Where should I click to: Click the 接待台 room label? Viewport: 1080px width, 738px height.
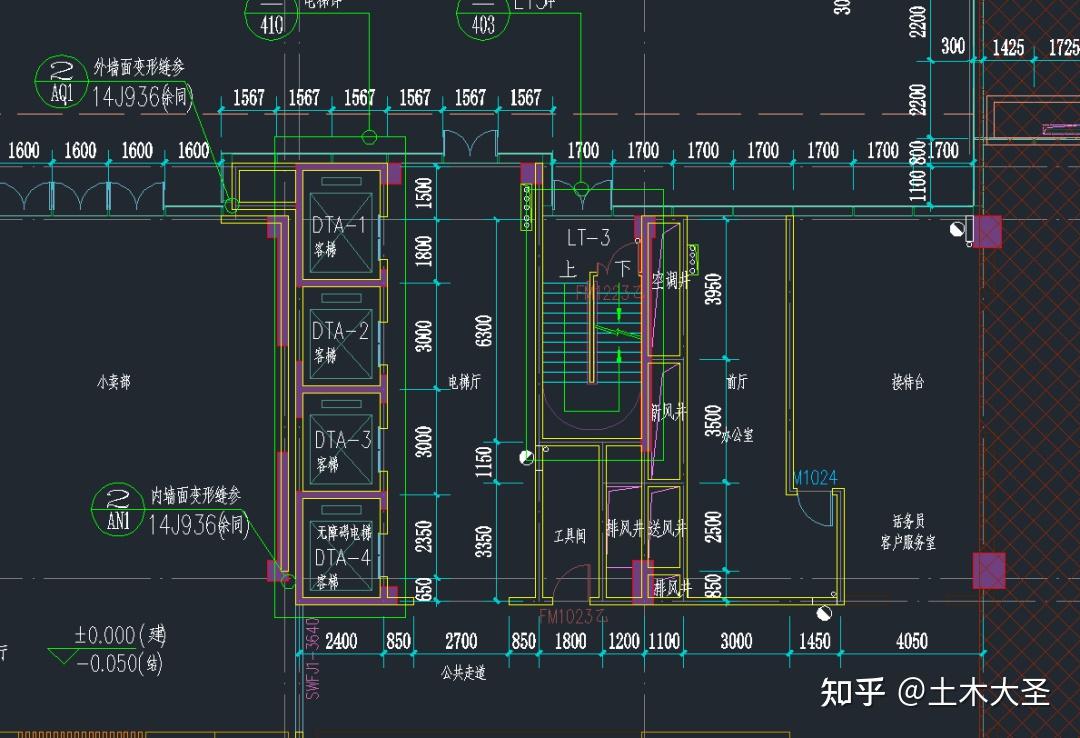point(908,382)
